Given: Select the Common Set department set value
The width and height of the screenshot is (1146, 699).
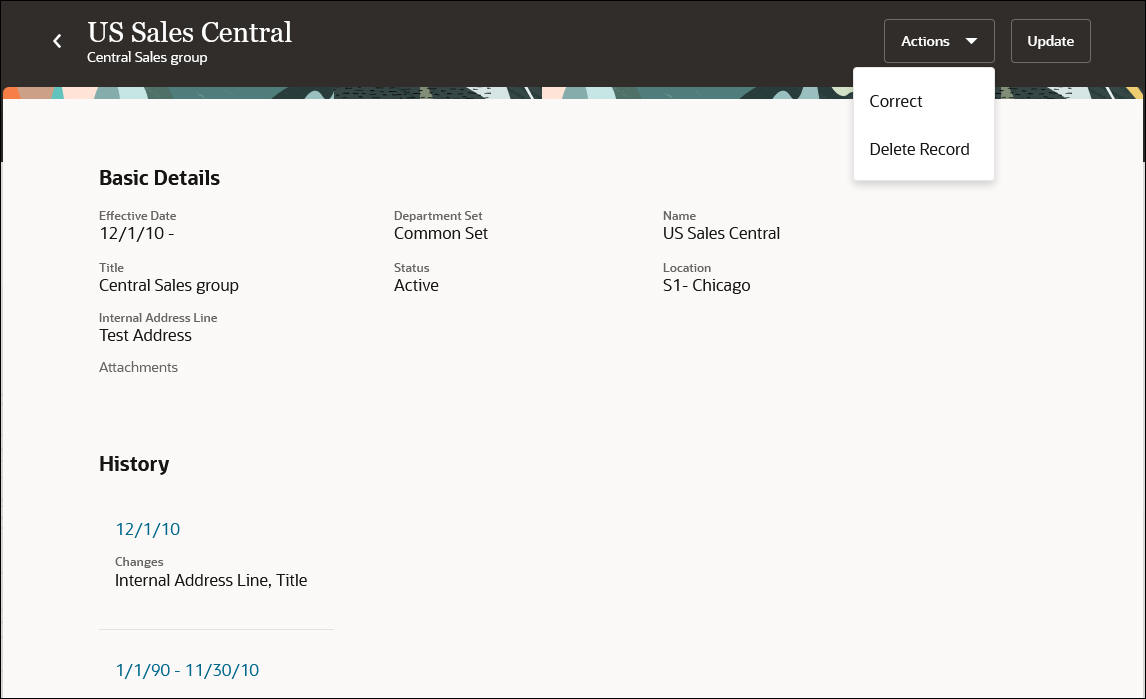Looking at the screenshot, I should coord(441,233).
